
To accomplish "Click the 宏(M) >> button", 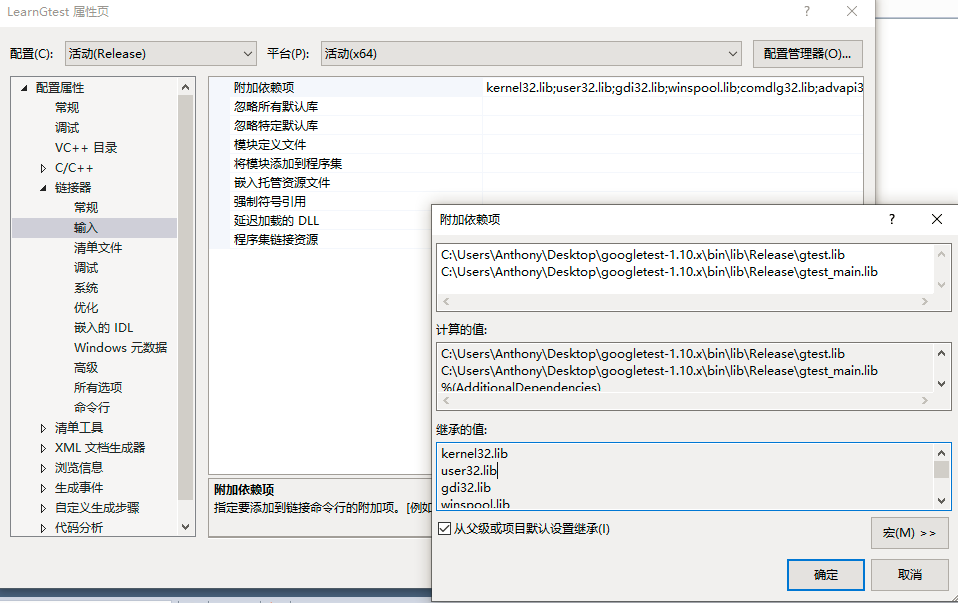I will pos(909,533).
